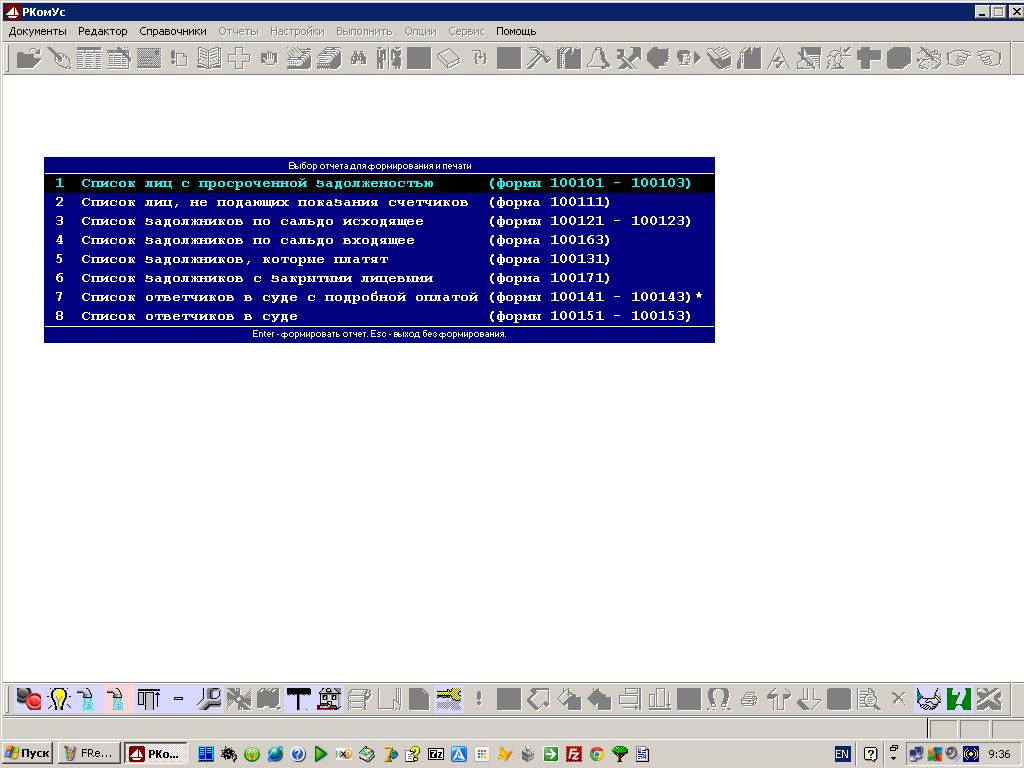Open the Помощь menu
1024x768 pixels.
click(516, 31)
